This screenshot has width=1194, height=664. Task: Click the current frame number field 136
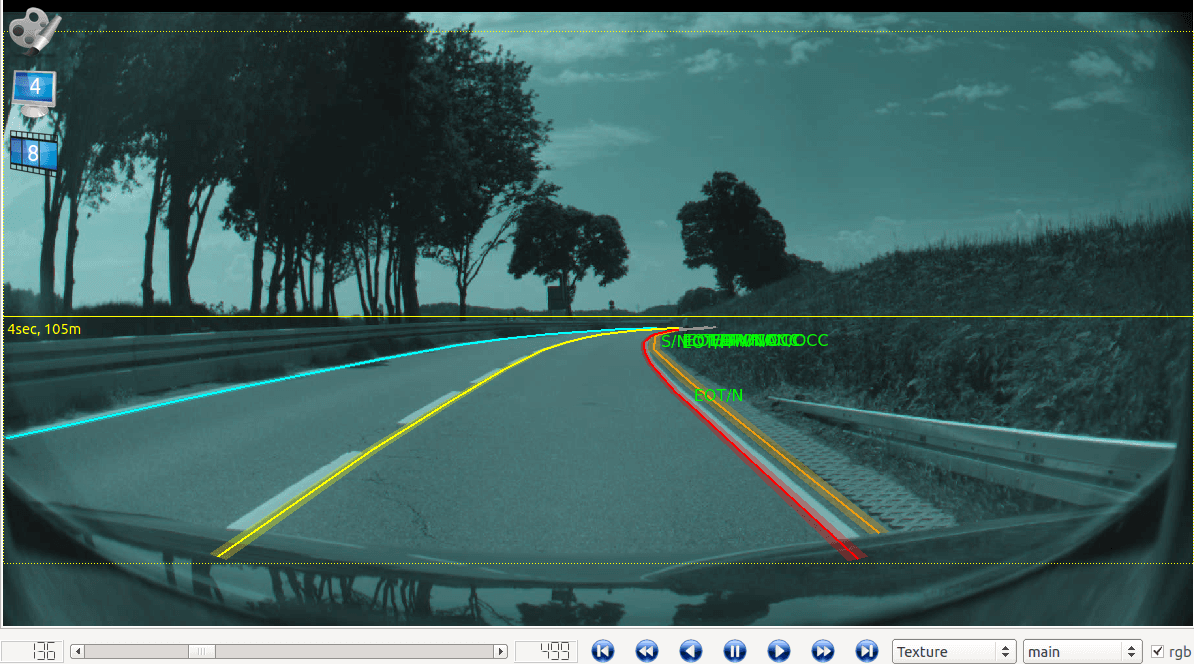[32, 651]
